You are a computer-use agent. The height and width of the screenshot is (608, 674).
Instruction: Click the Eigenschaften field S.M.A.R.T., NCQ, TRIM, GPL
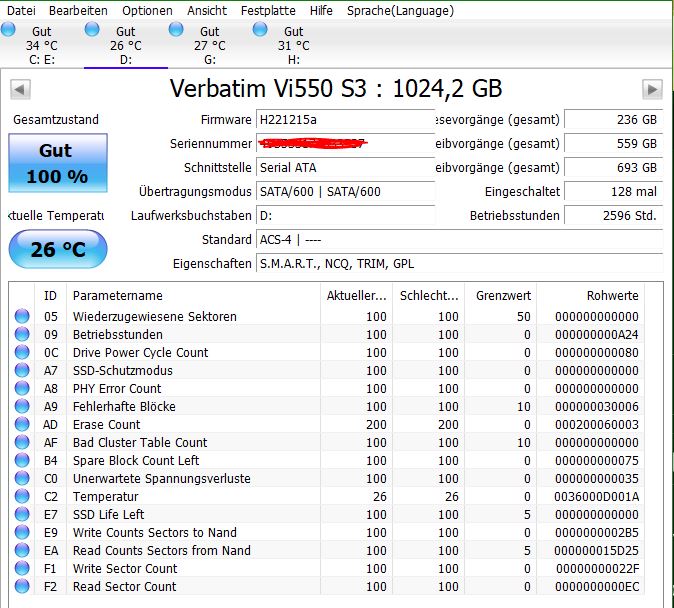[x=460, y=264]
